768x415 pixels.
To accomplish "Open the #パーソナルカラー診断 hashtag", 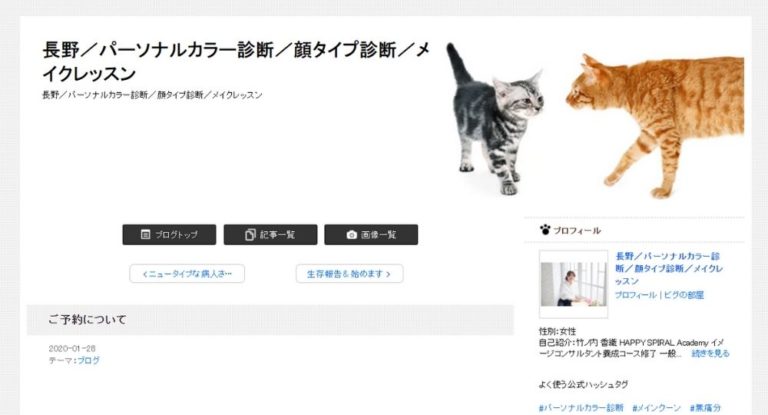I will point(581,408).
